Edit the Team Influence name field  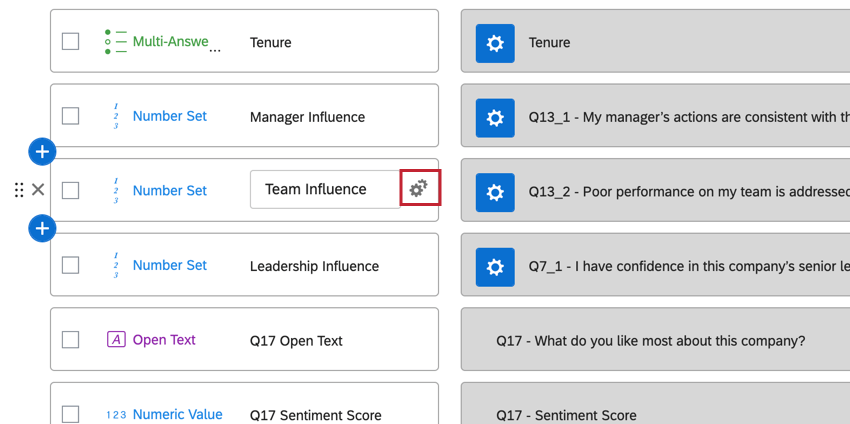[324, 189]
